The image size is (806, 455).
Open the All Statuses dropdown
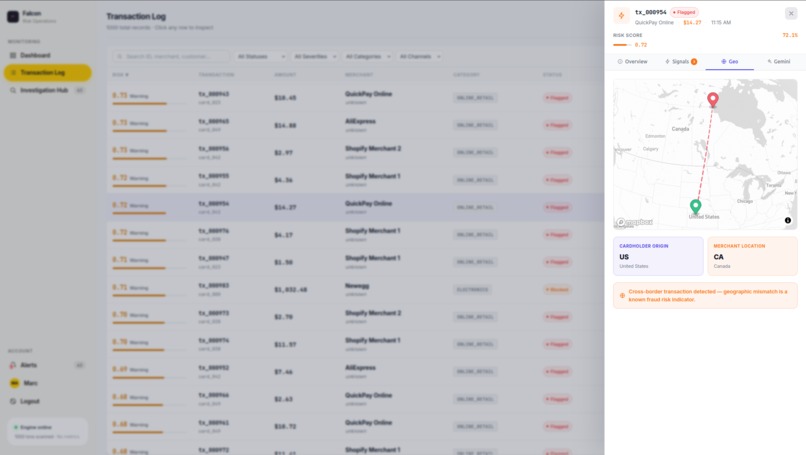tap(261, 56)
